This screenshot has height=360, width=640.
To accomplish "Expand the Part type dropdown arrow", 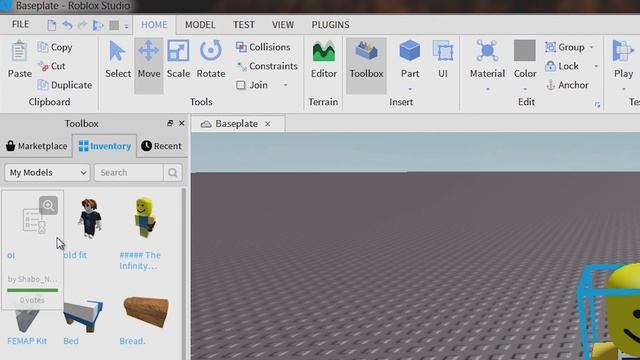I will 410,89.
